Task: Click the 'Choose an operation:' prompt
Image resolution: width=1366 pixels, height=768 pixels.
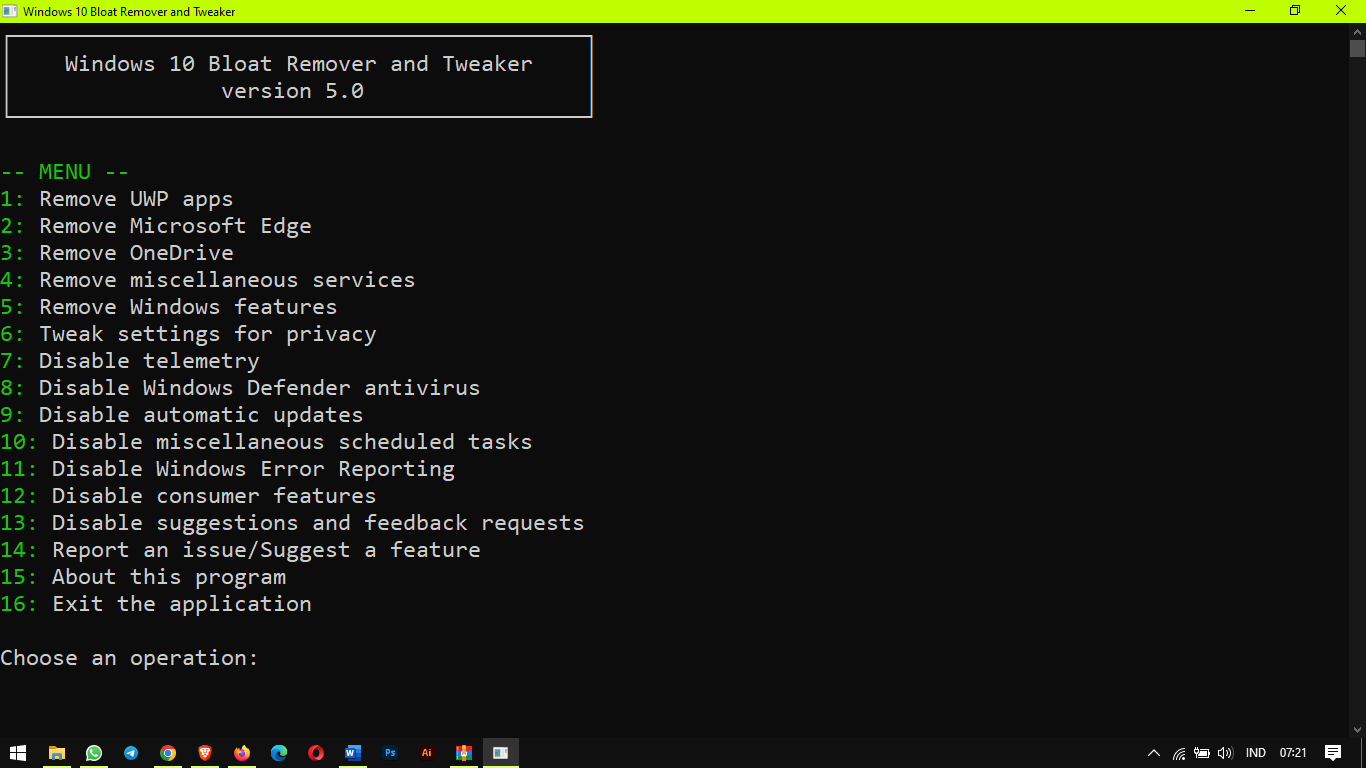Action: [x=130, y=658]
